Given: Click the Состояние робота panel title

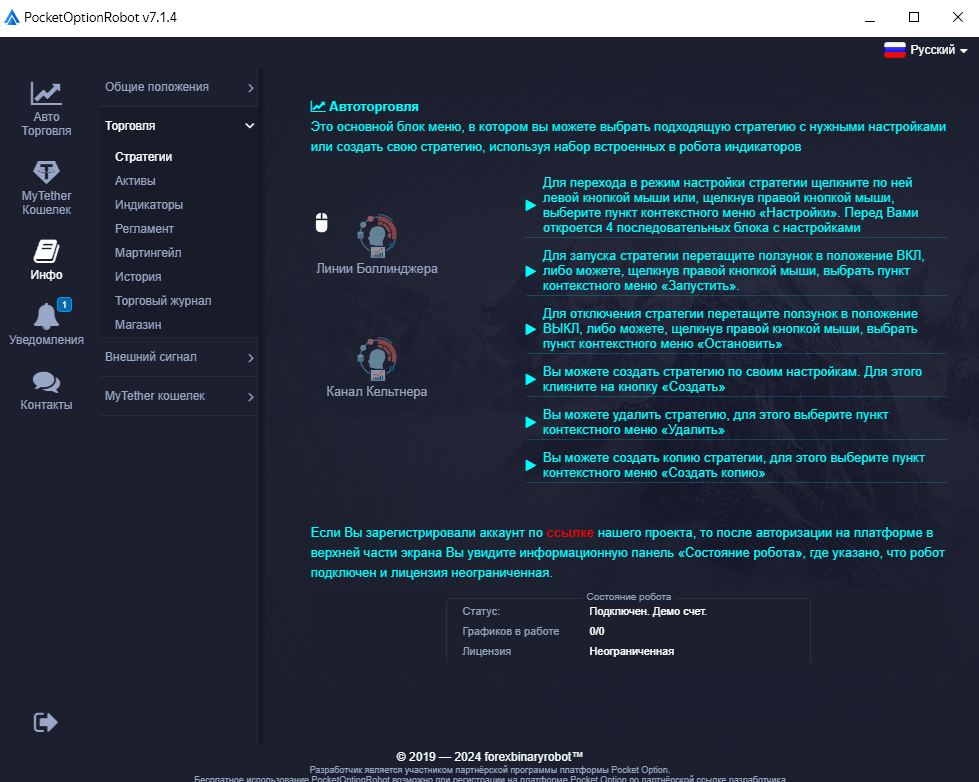Looking at the screenshot, I should pos(629,597).
